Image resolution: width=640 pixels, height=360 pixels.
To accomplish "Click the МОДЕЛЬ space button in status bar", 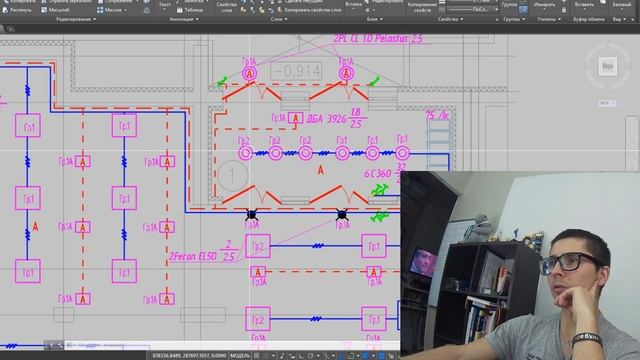I will [x=240, y=356].
